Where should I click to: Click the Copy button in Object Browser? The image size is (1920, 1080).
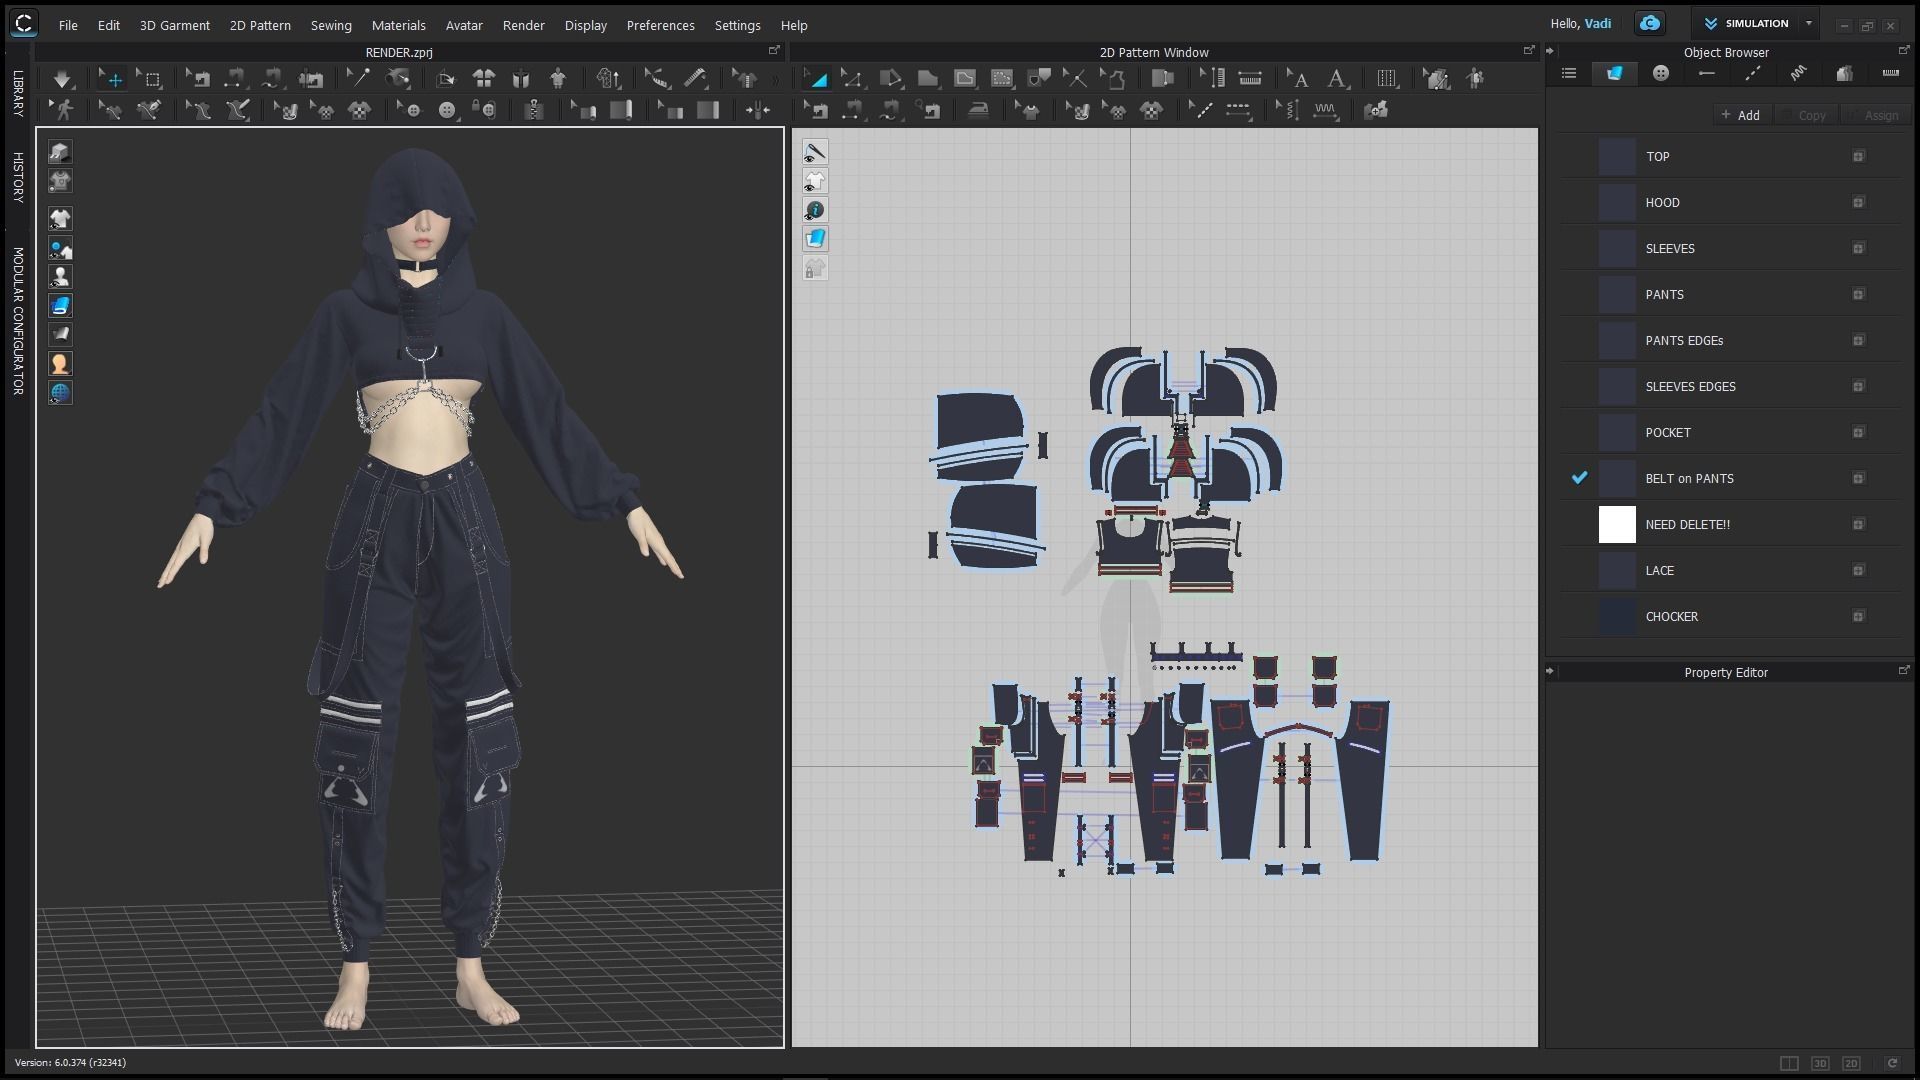point(1808,115)
